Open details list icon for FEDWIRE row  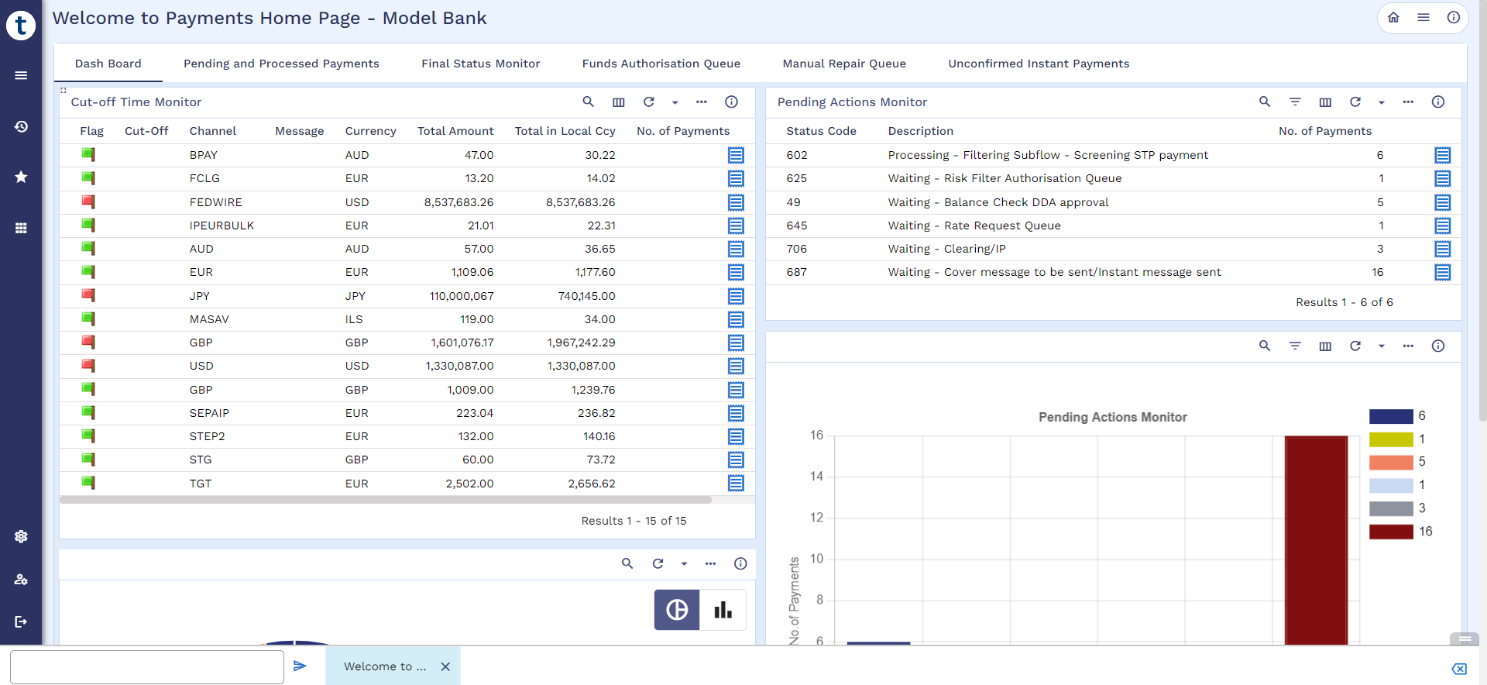pos(736,202)
